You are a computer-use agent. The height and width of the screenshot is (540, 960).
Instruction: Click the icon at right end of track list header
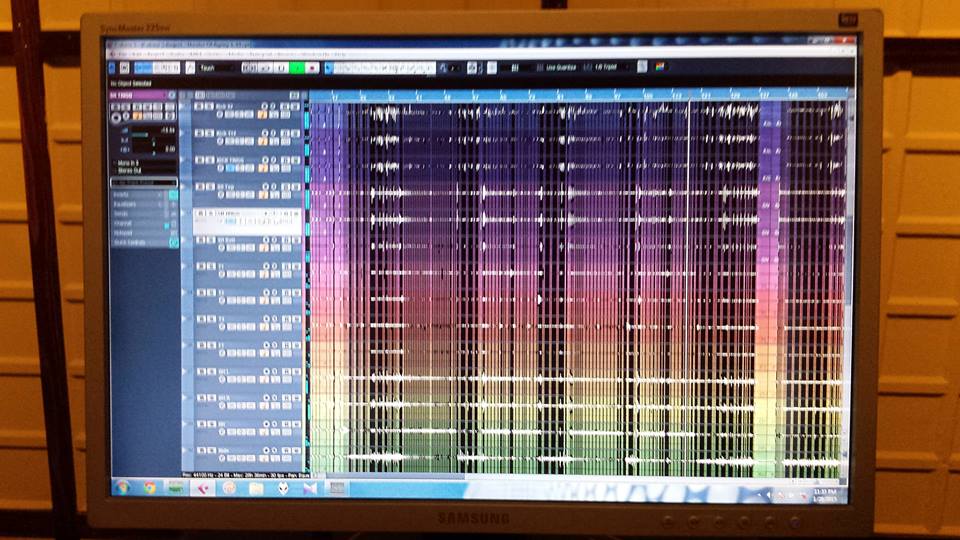pyautogui.click(x=294, y=95)
